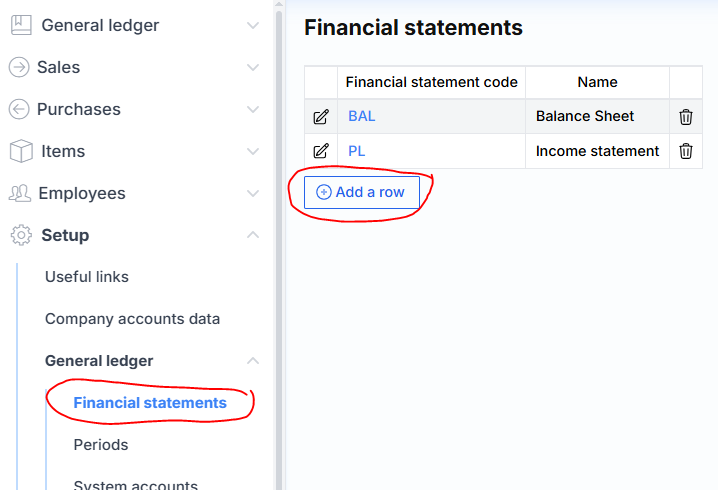718x490 pixels.
Task: Expand the Sales menu chevron
Action: coord(253,67)
